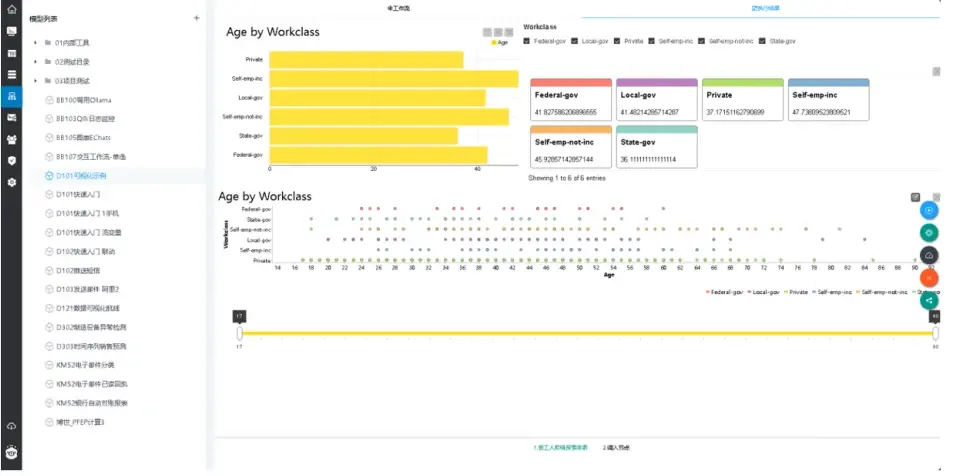Expand the 01内部工具 folder
Image resolution: width=974 pixels, height=476 pixels.
point(35,43)
